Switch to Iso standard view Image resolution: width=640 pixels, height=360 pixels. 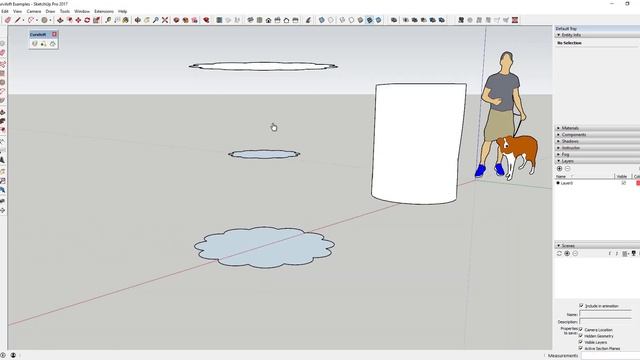coord(250,20)
